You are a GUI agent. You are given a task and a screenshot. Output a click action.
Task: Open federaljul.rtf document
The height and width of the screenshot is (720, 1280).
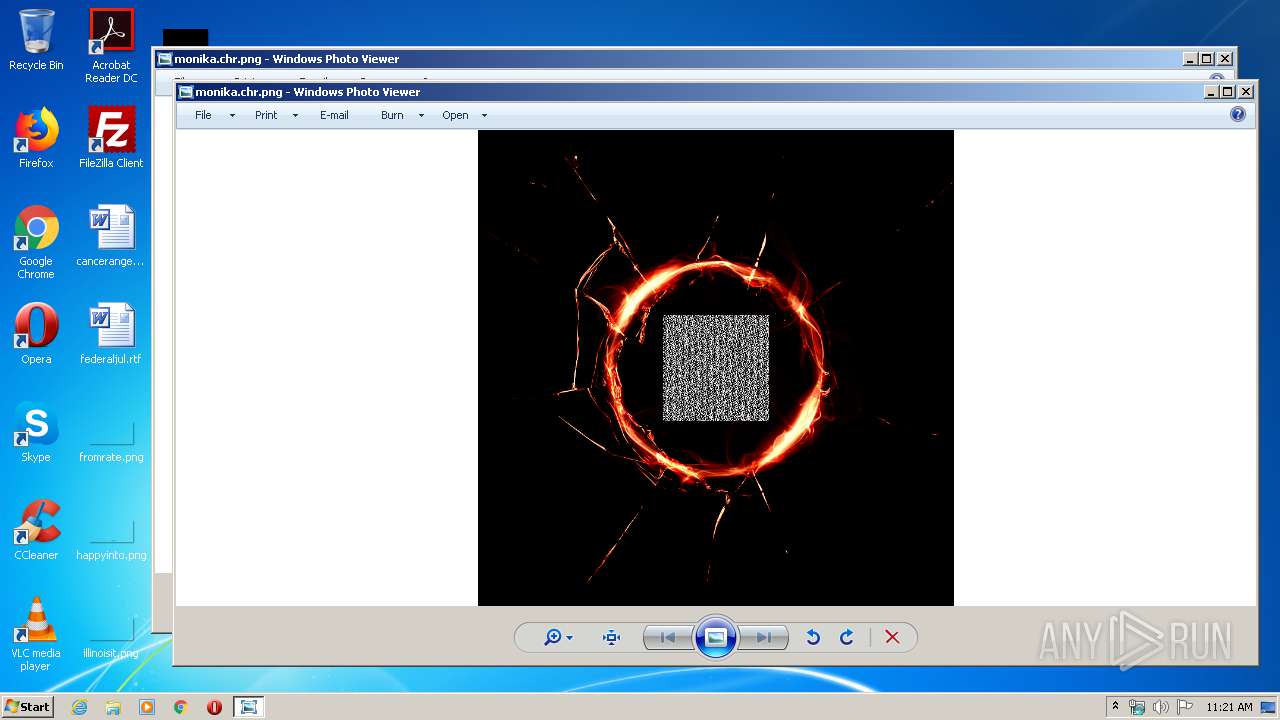111,334
